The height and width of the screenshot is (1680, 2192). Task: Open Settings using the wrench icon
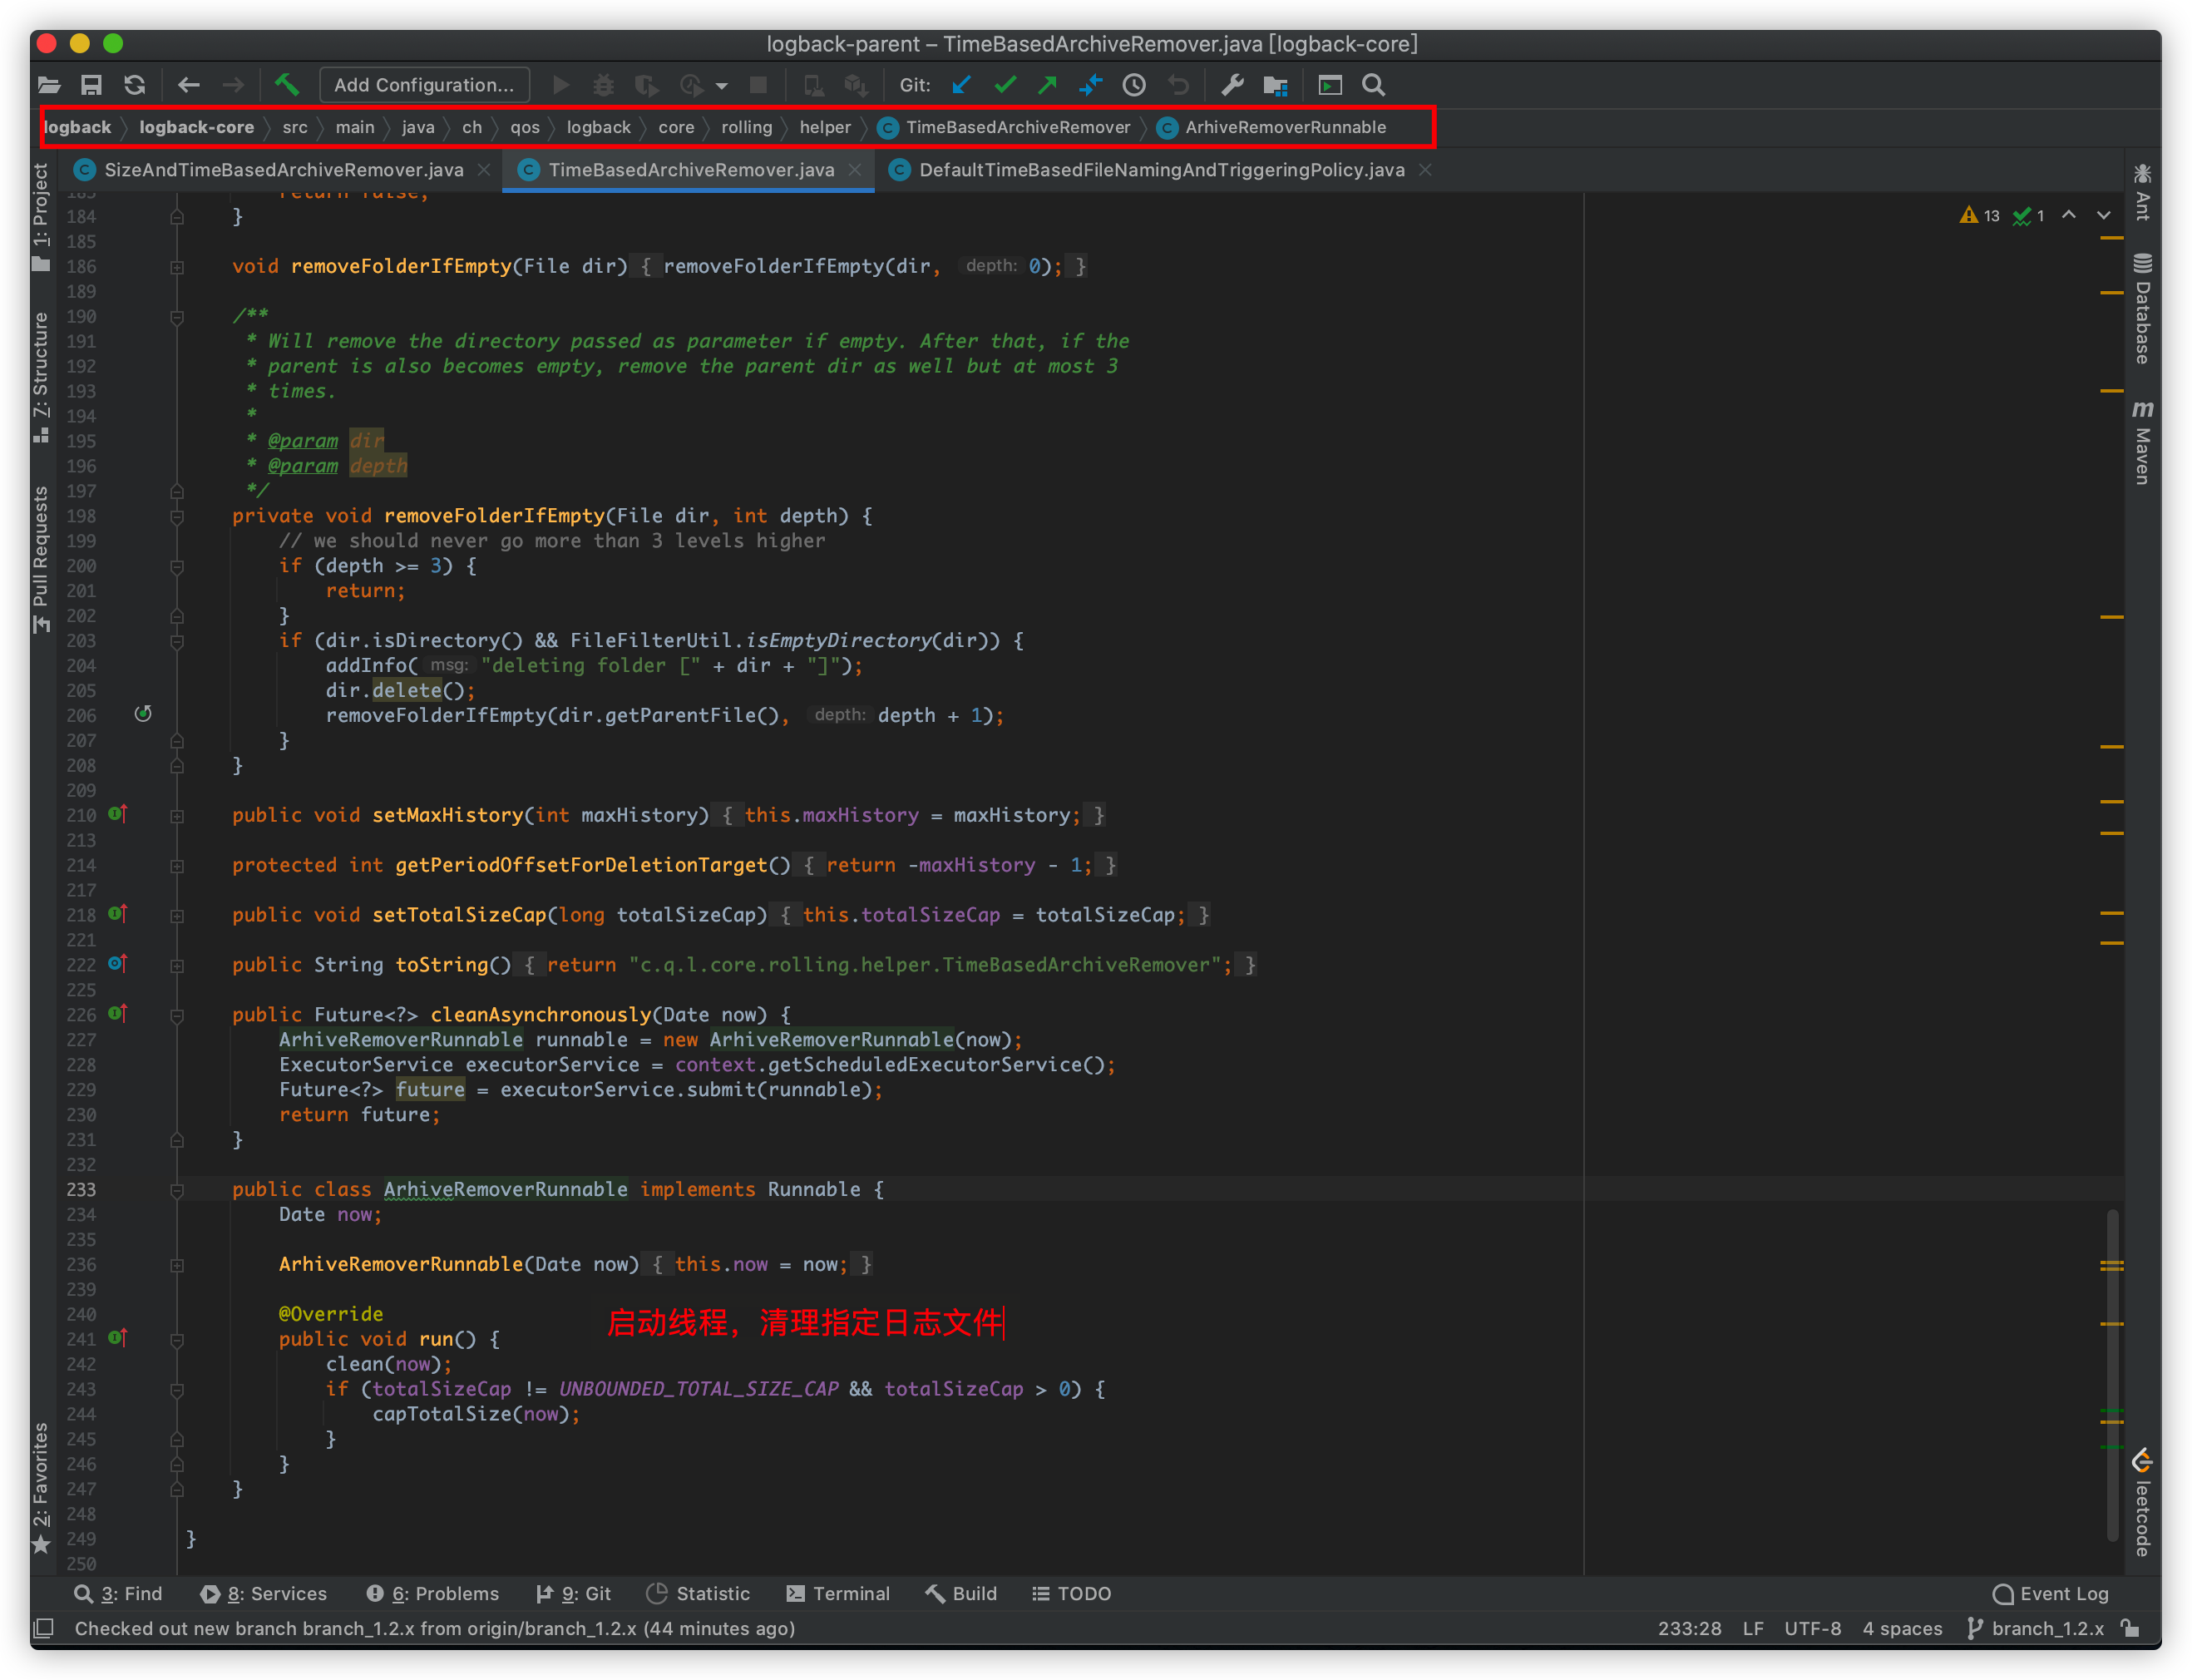tap(1232, 85)
